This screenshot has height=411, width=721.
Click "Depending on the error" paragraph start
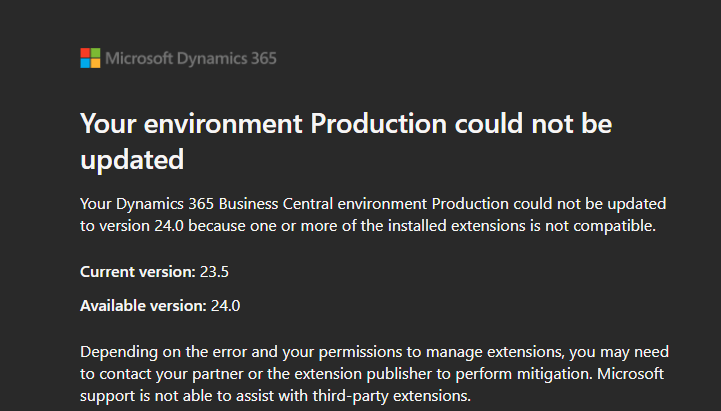[x=156, y=352]
